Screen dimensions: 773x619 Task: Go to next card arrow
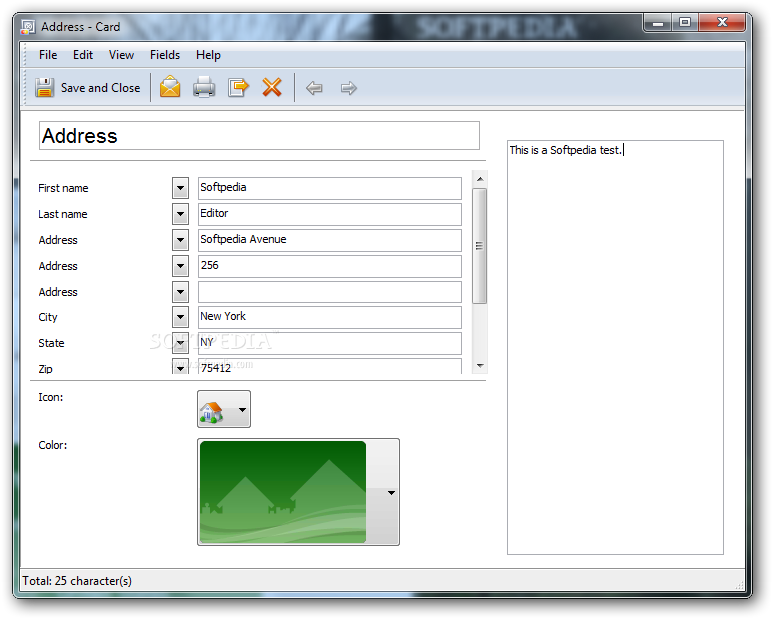[x=349, y=88]
